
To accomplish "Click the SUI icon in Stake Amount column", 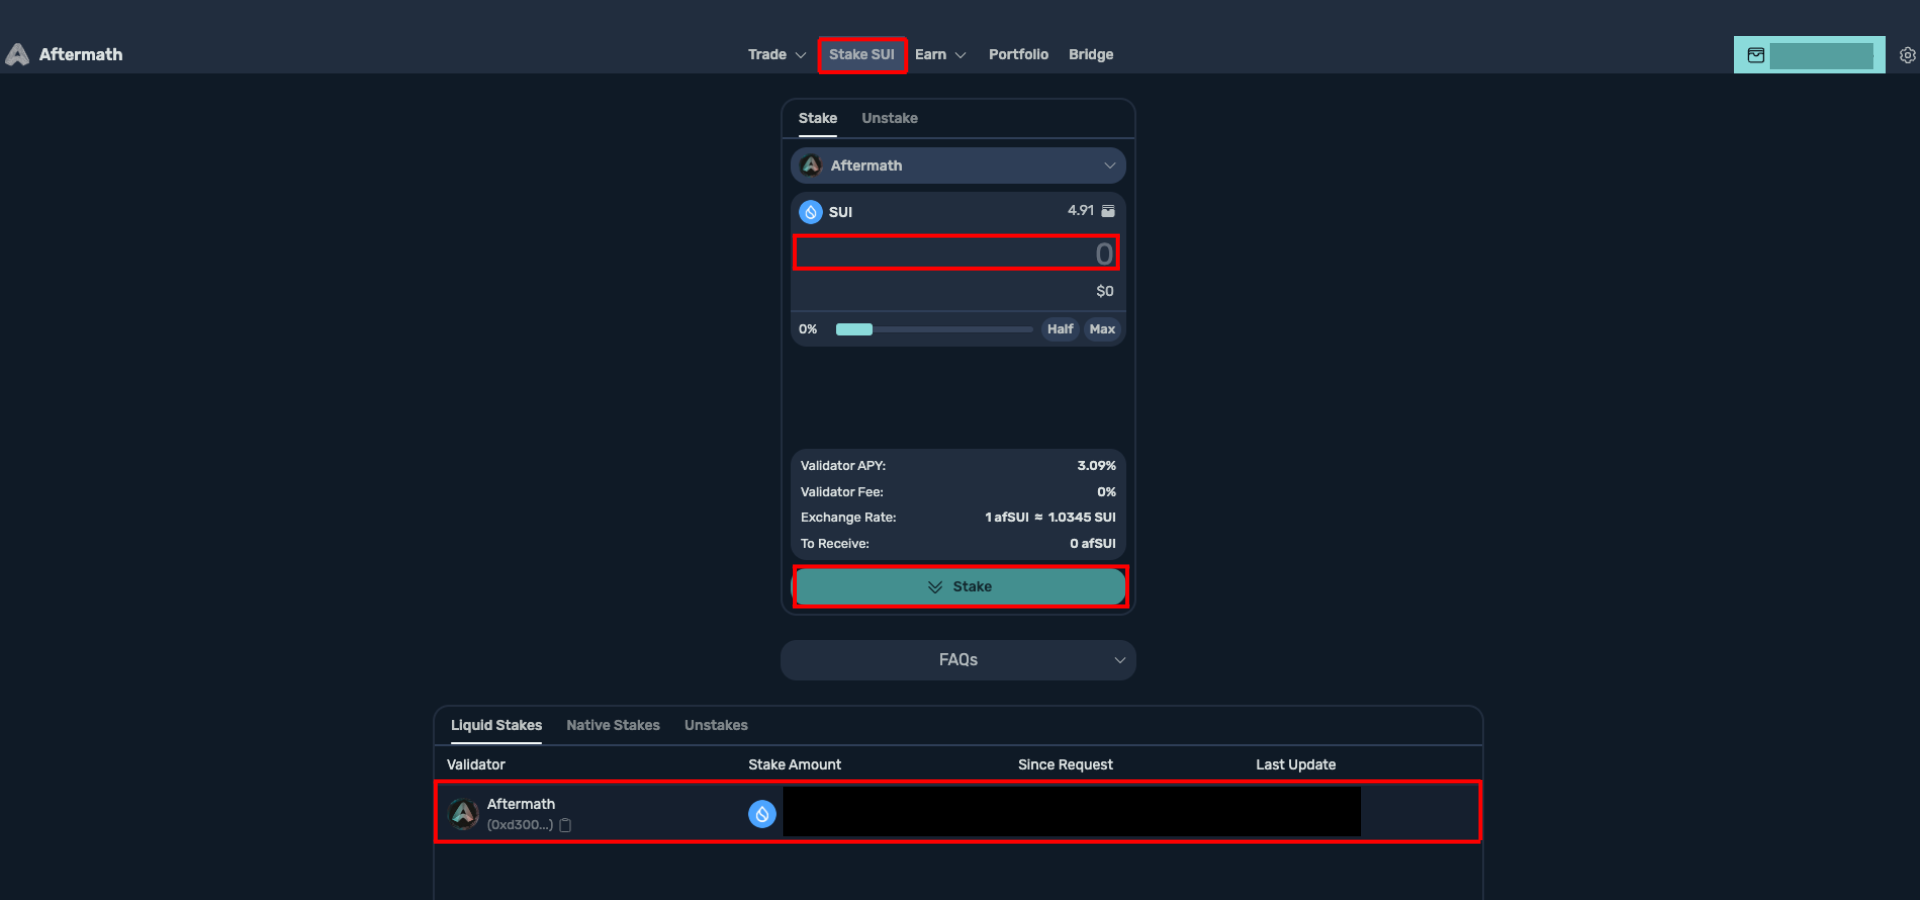I will pyautogui.click(x=762, y=814).
